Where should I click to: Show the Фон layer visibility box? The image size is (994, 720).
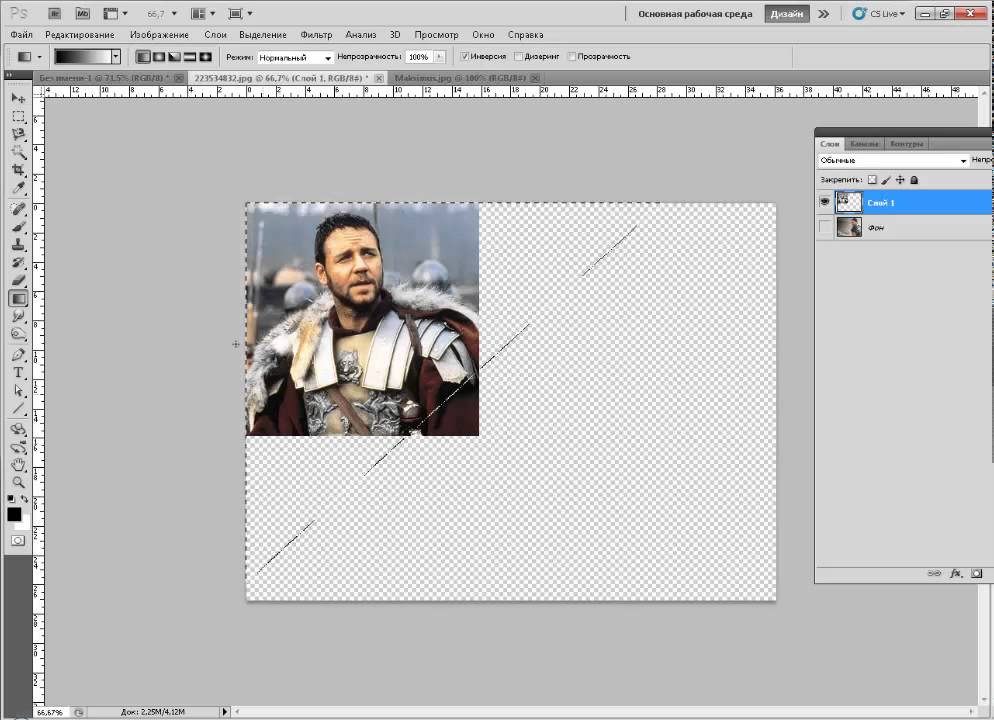825,227
